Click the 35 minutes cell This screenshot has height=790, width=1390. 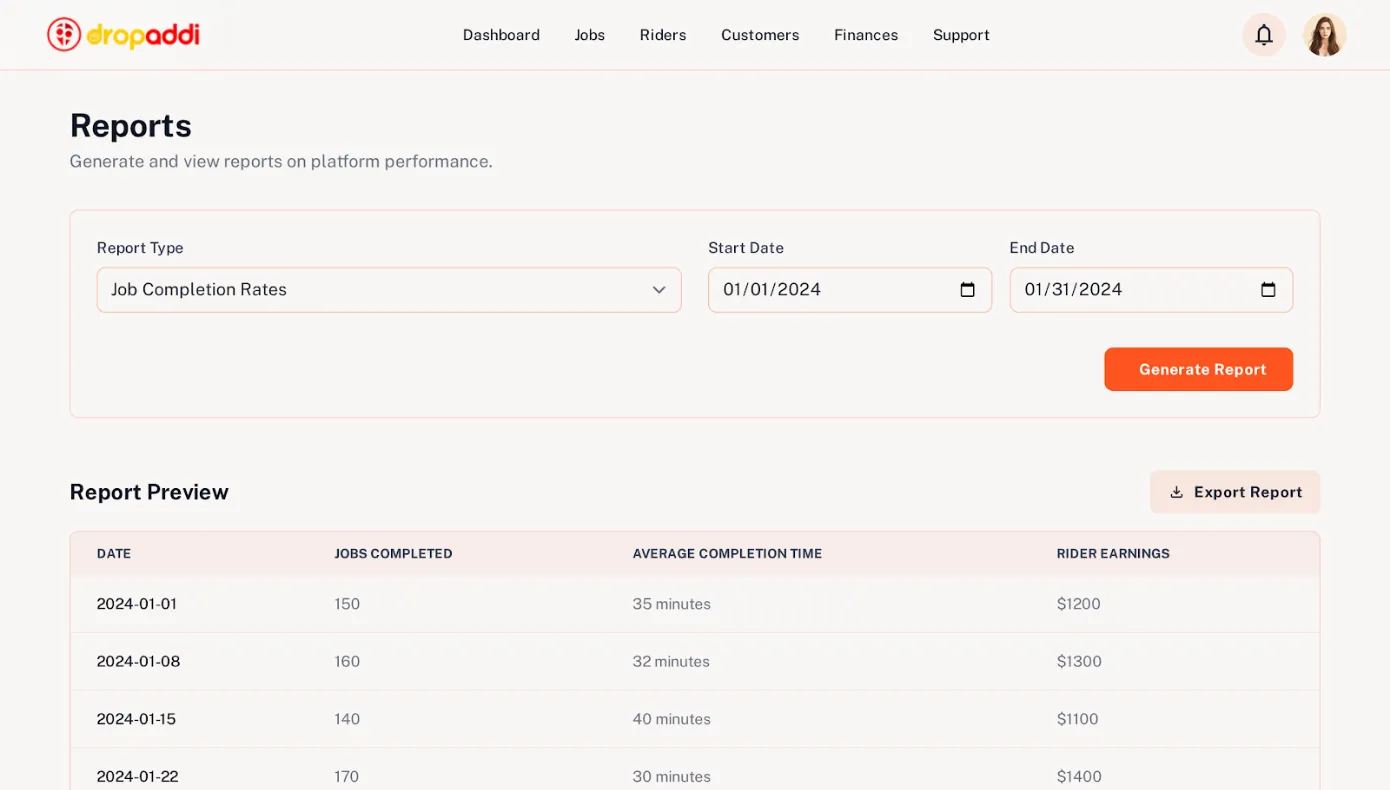click(x=672, y=604)
